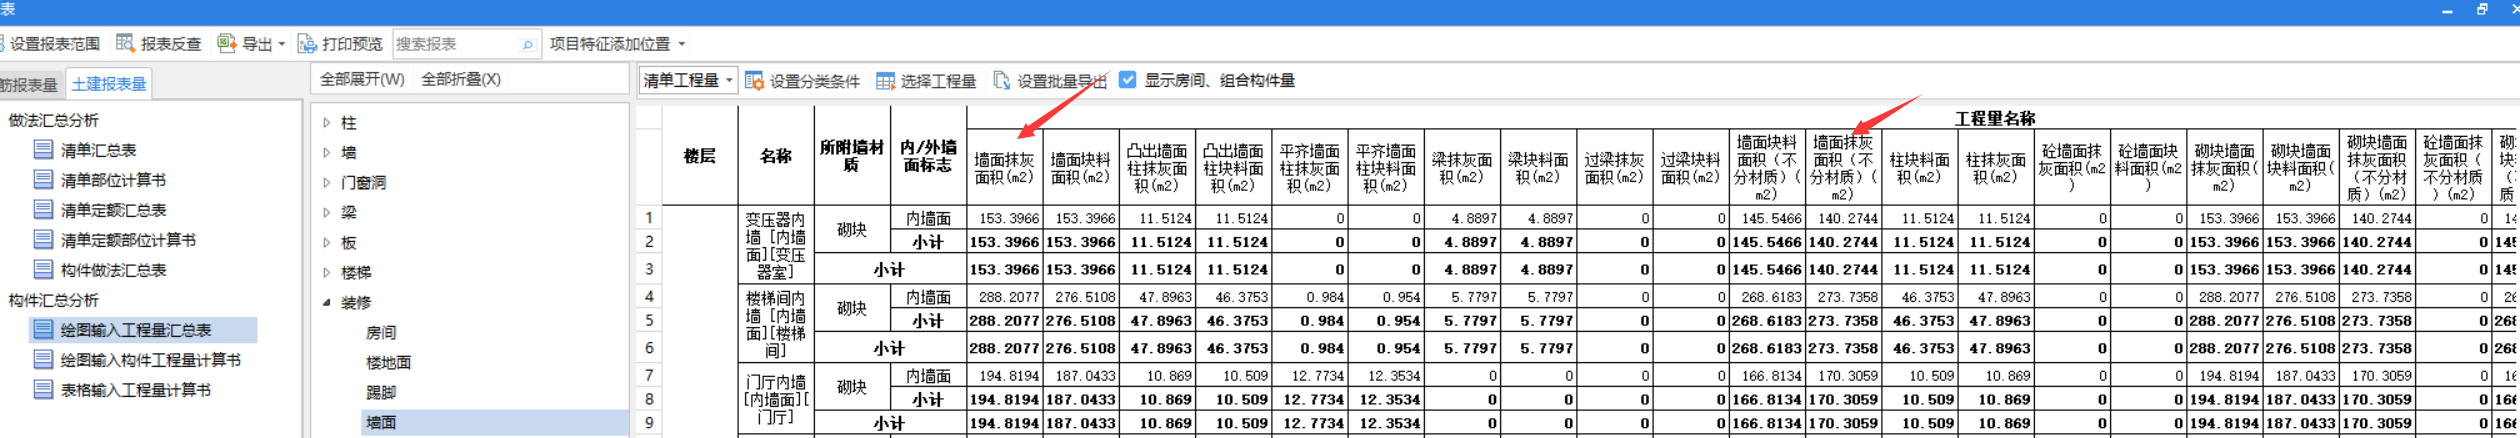The image size is (2520, 438).
Task: Click the 选择工程量 icon
Action: [885, 80]
